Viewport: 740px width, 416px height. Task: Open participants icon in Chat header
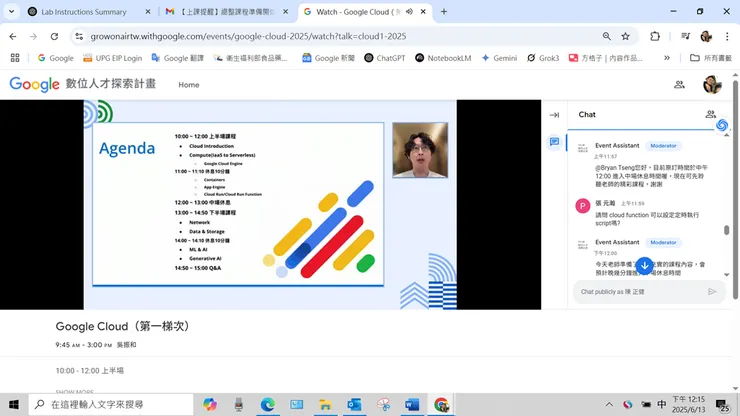pos(710,114)
